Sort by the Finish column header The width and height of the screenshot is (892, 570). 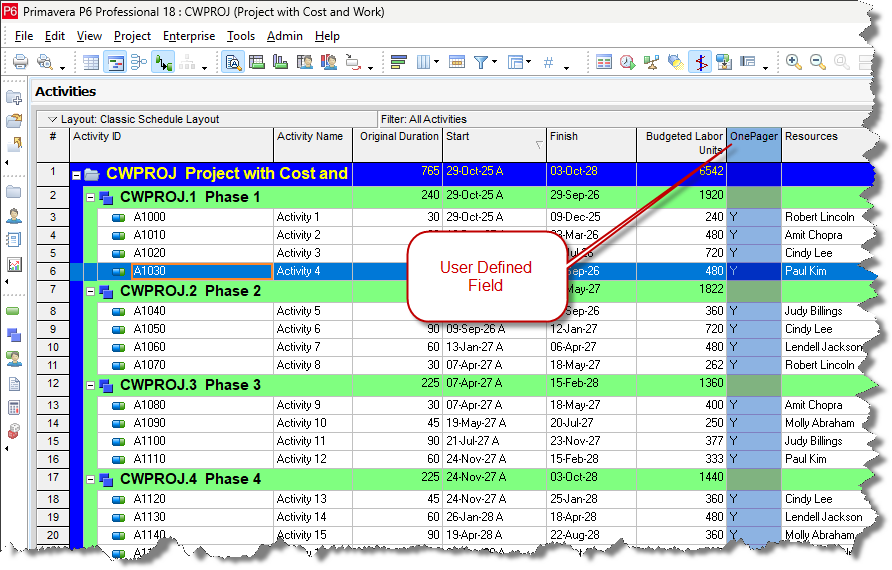pyautogui.click(x=591, y=144)
